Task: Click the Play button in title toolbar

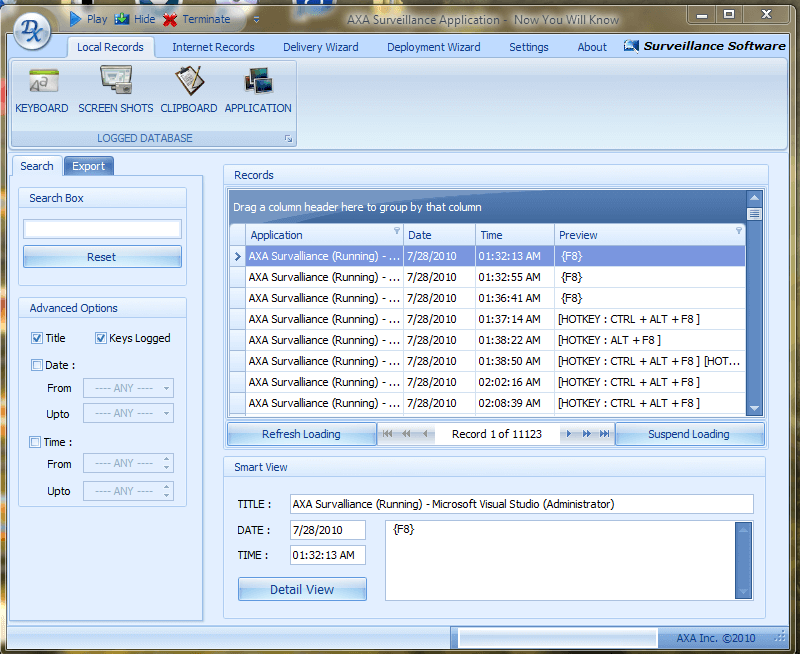Action: pos(88,19)
